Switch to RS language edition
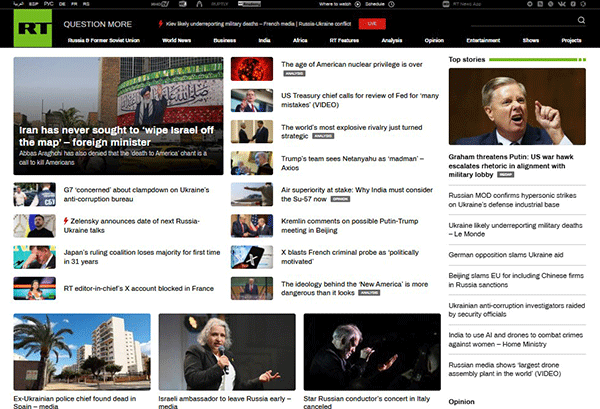This screenshot has width=600, height=409. [86, 4]
